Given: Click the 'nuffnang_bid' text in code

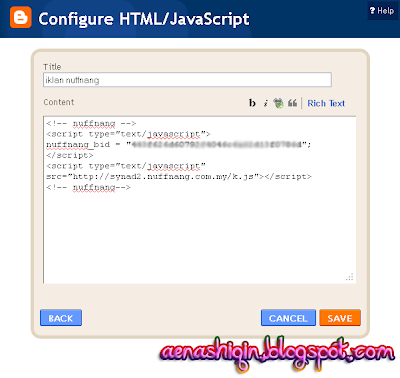Looking at the screenshot, I should (x=78, y=145).
